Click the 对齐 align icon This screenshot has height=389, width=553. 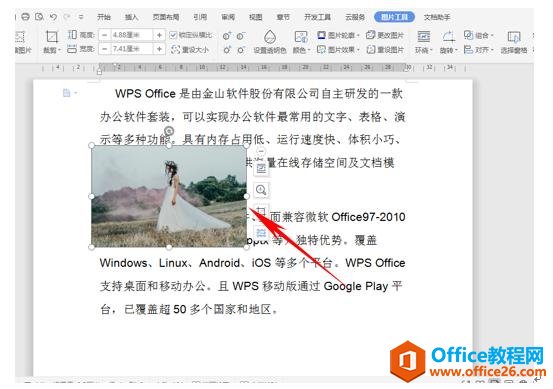468,49
